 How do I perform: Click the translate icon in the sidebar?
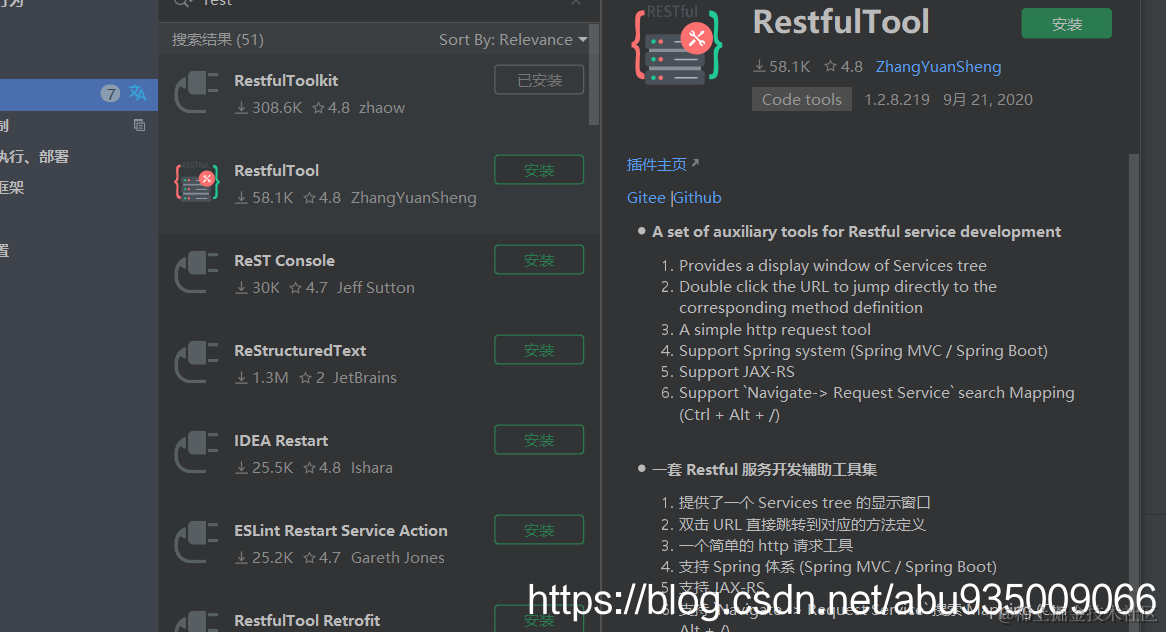click(138, 93)
